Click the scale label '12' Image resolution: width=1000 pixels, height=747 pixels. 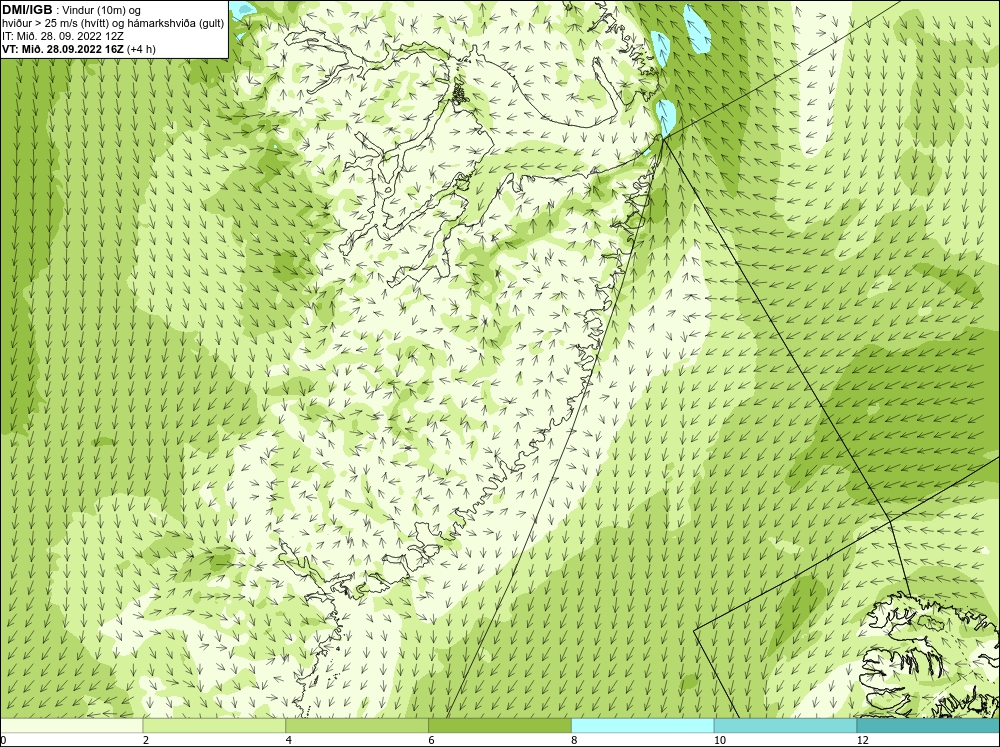point(863,740)
